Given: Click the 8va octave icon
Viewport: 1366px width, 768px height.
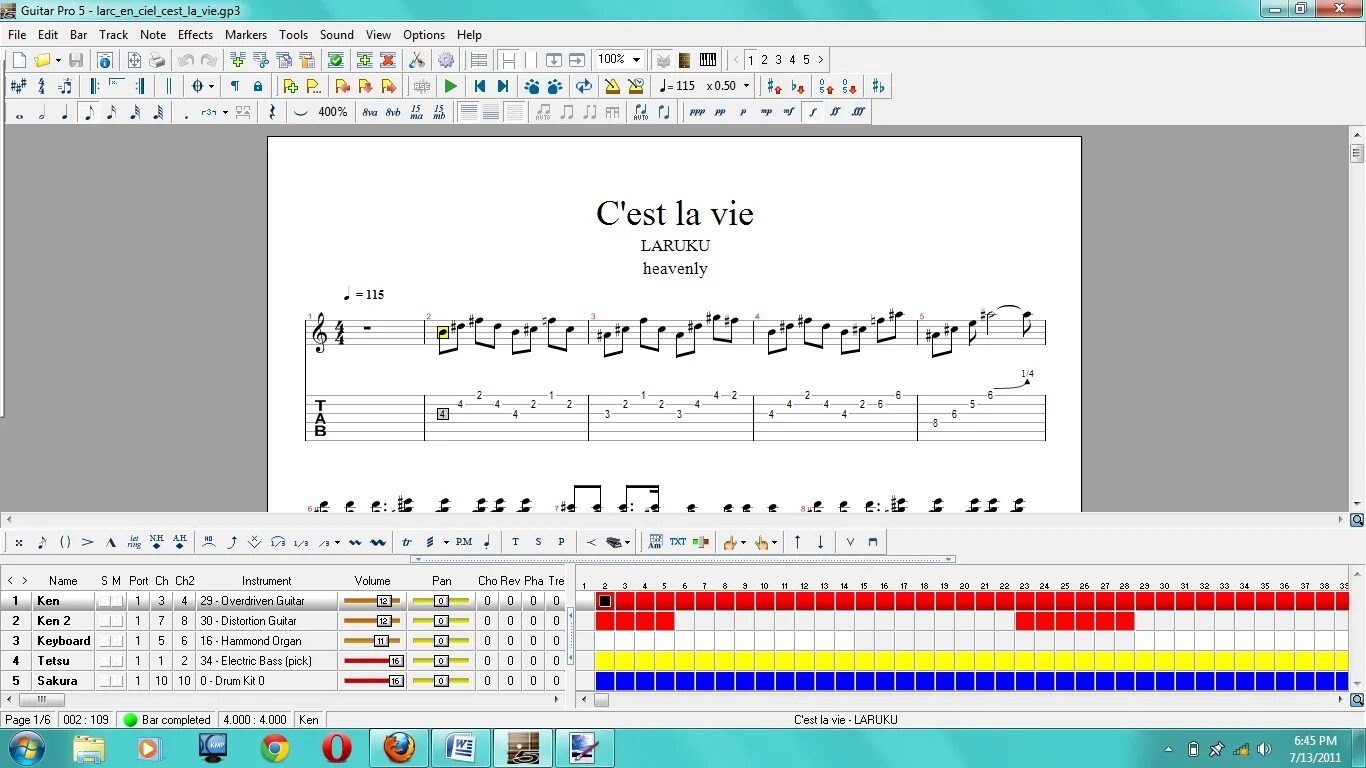Looking at the screenshot, I should [370, 113].
